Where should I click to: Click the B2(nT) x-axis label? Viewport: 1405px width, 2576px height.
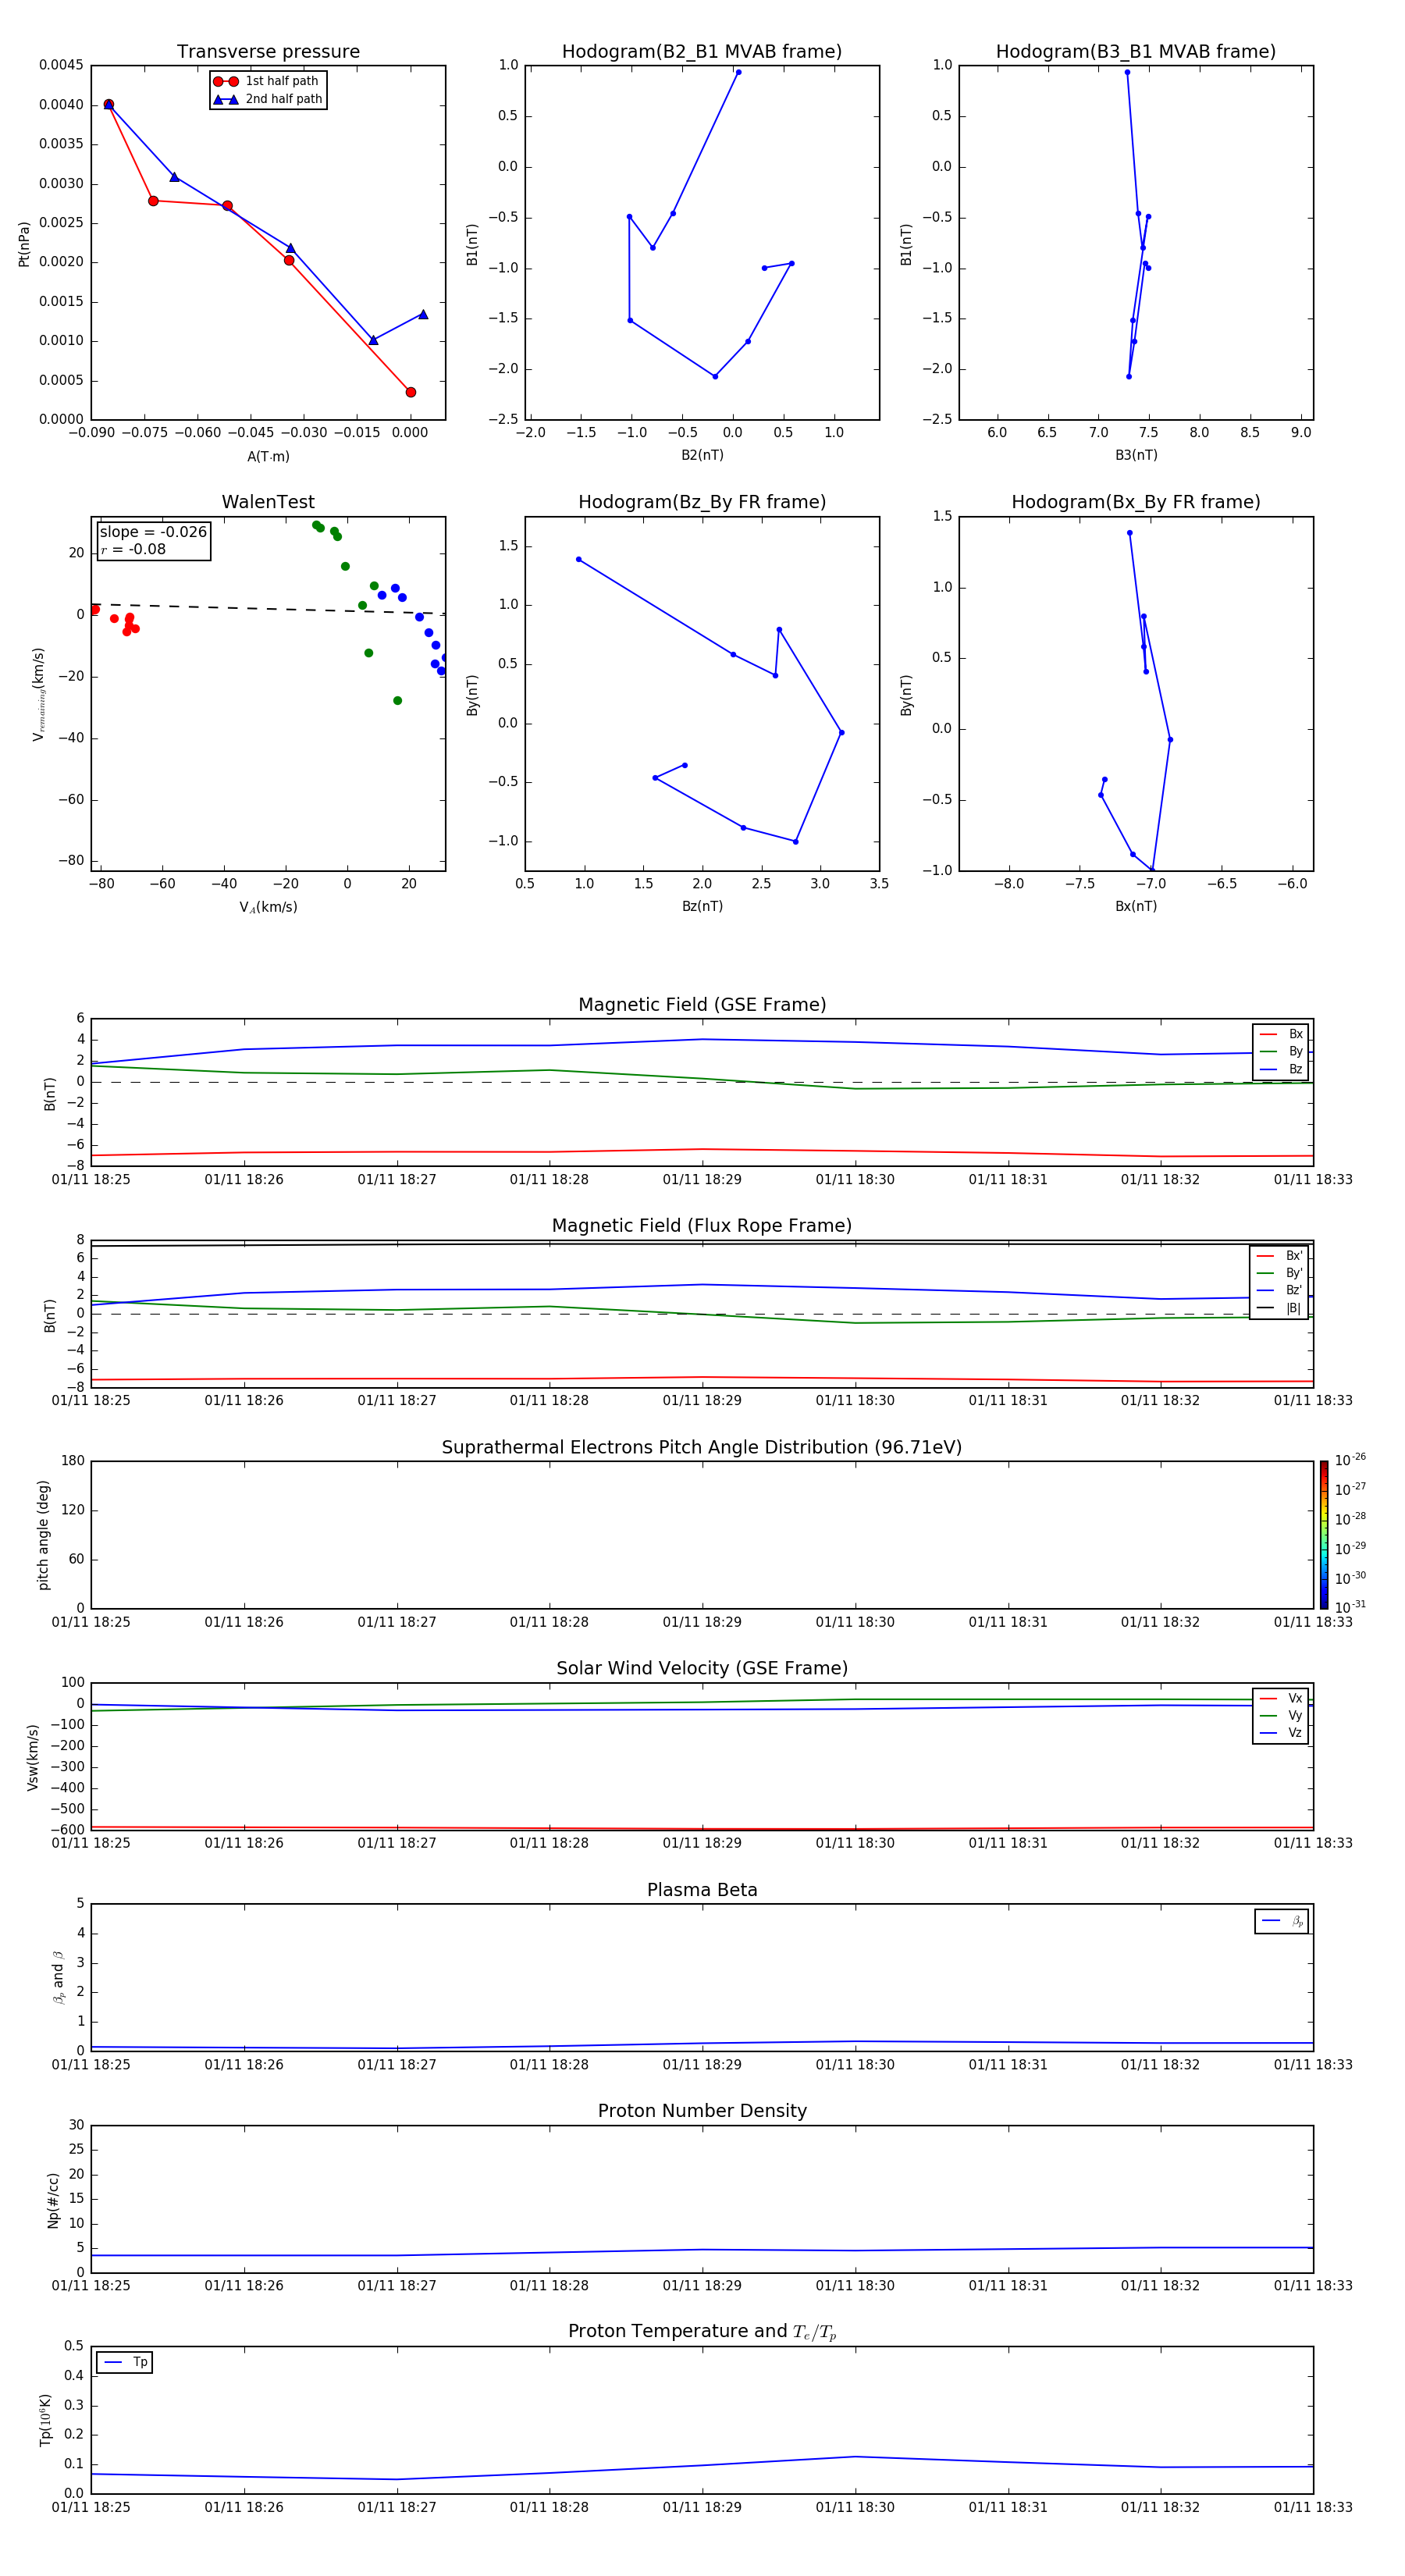pos(702,455)
